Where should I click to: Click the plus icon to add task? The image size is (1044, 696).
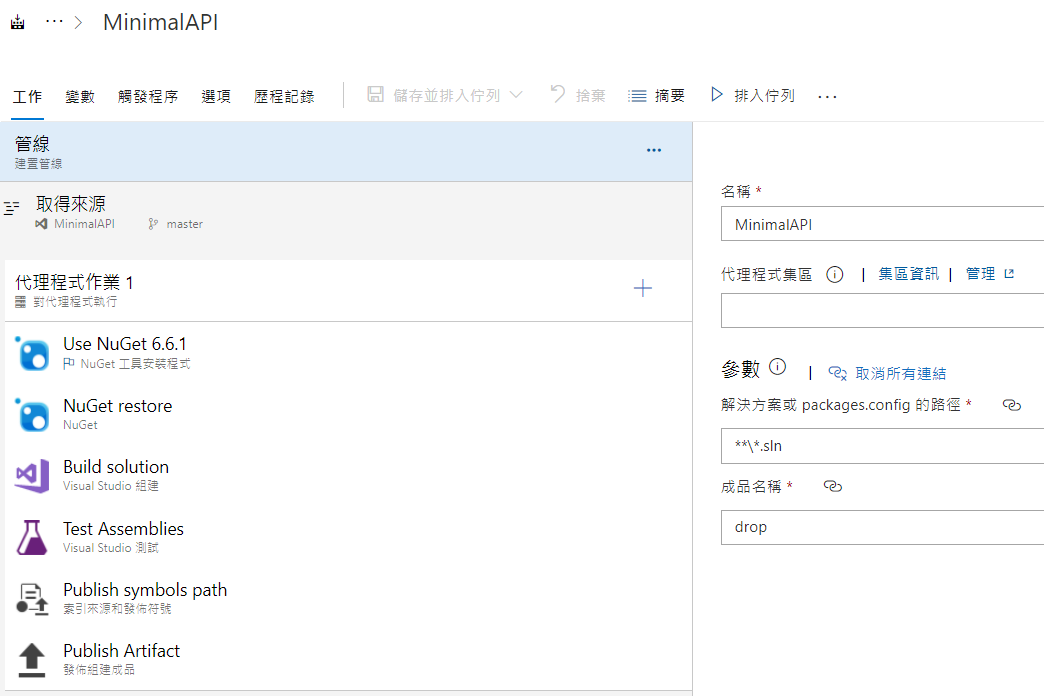(x=643, y=289)
